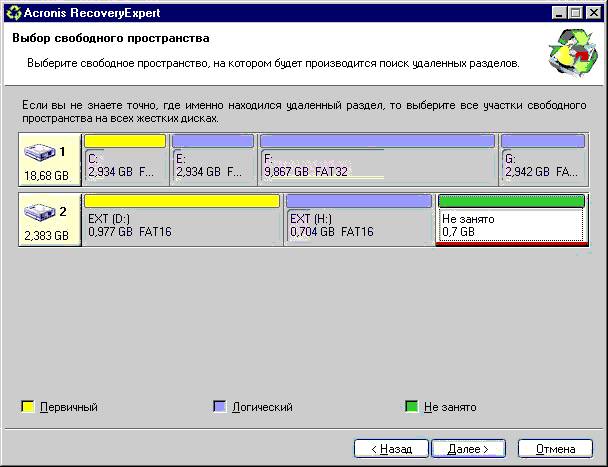Select the EXT (D:) 0,977 GB partition
Viewport: 608px width, 467px height.
pyautogui.click(x=181, y=225)
